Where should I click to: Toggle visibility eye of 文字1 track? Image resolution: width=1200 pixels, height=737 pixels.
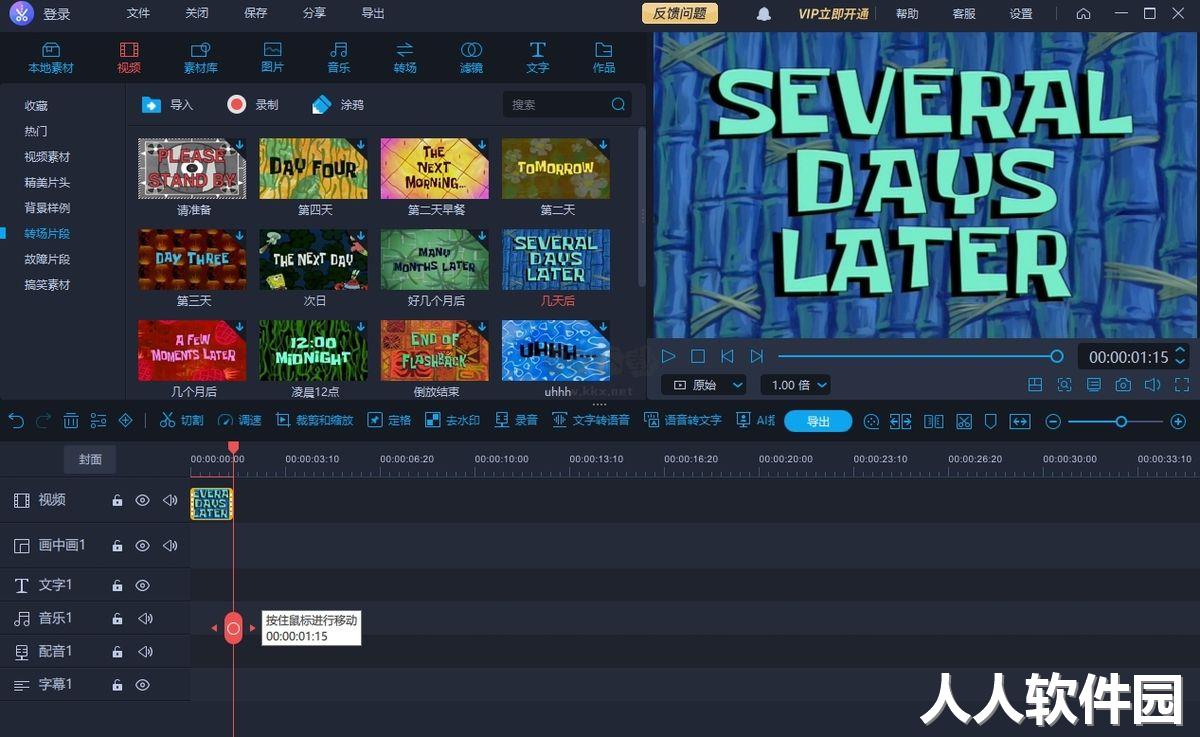point(143,585)
